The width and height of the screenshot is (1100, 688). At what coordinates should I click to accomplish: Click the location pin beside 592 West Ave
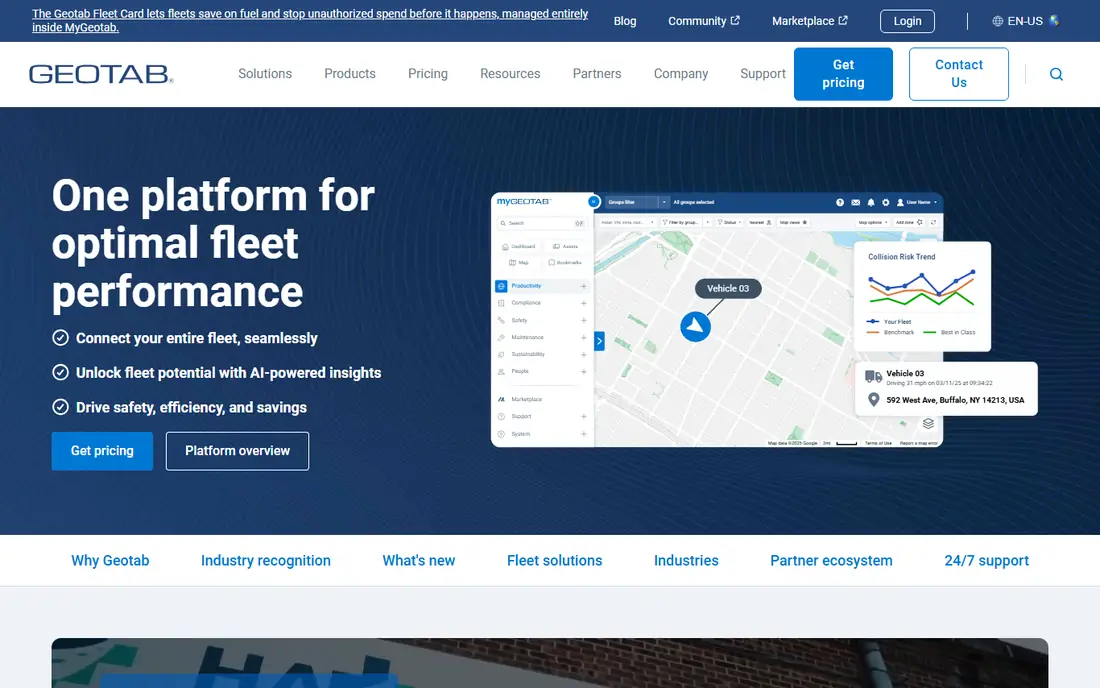click(x=873, y=400)
